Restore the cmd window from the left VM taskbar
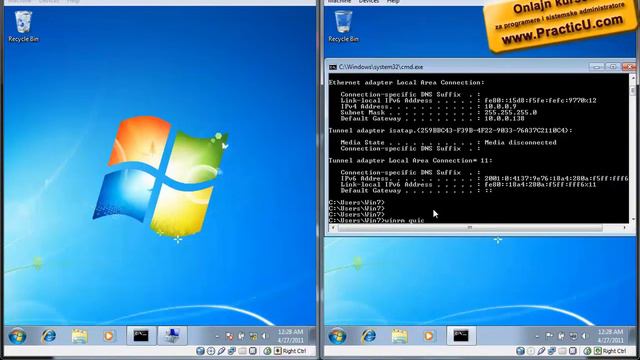Screen dimensions: 640x360 (141, 336)
